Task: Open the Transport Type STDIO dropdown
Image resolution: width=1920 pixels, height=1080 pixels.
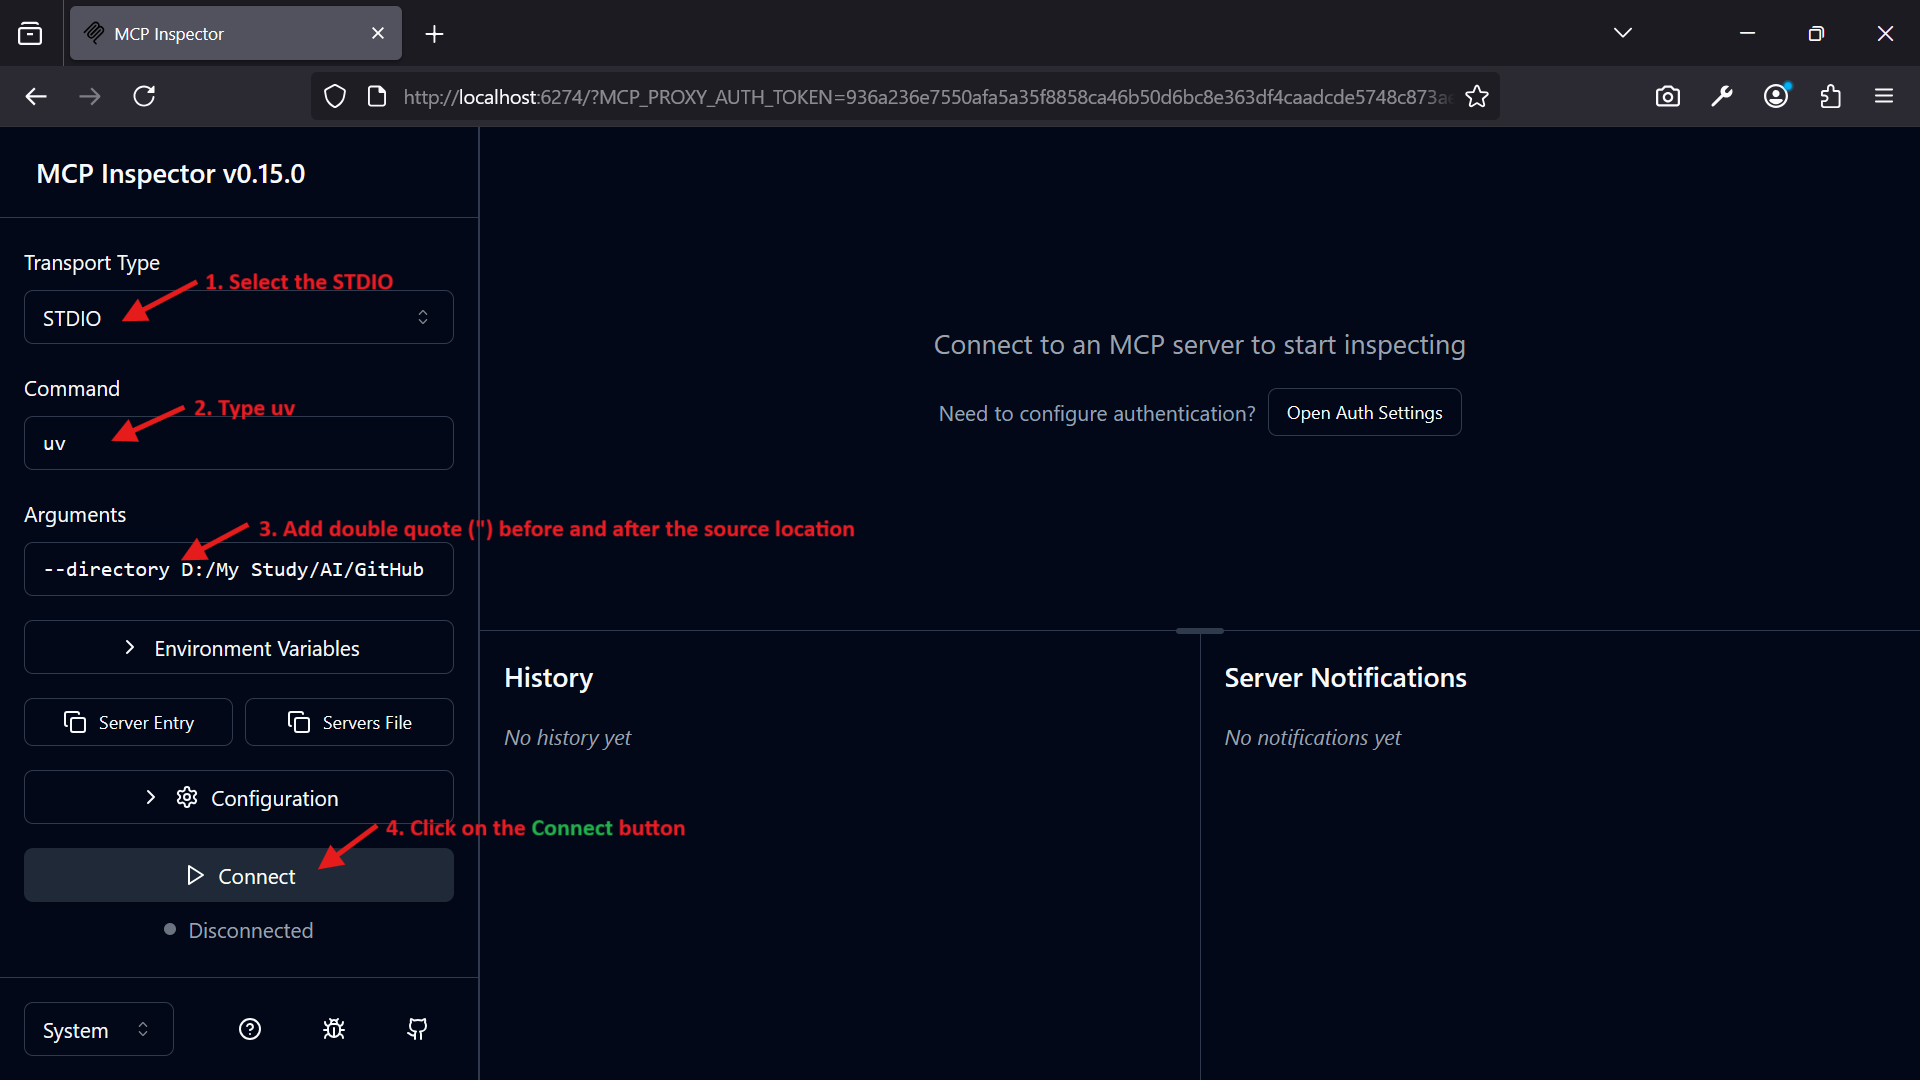Action: click(x=239, y=317)
